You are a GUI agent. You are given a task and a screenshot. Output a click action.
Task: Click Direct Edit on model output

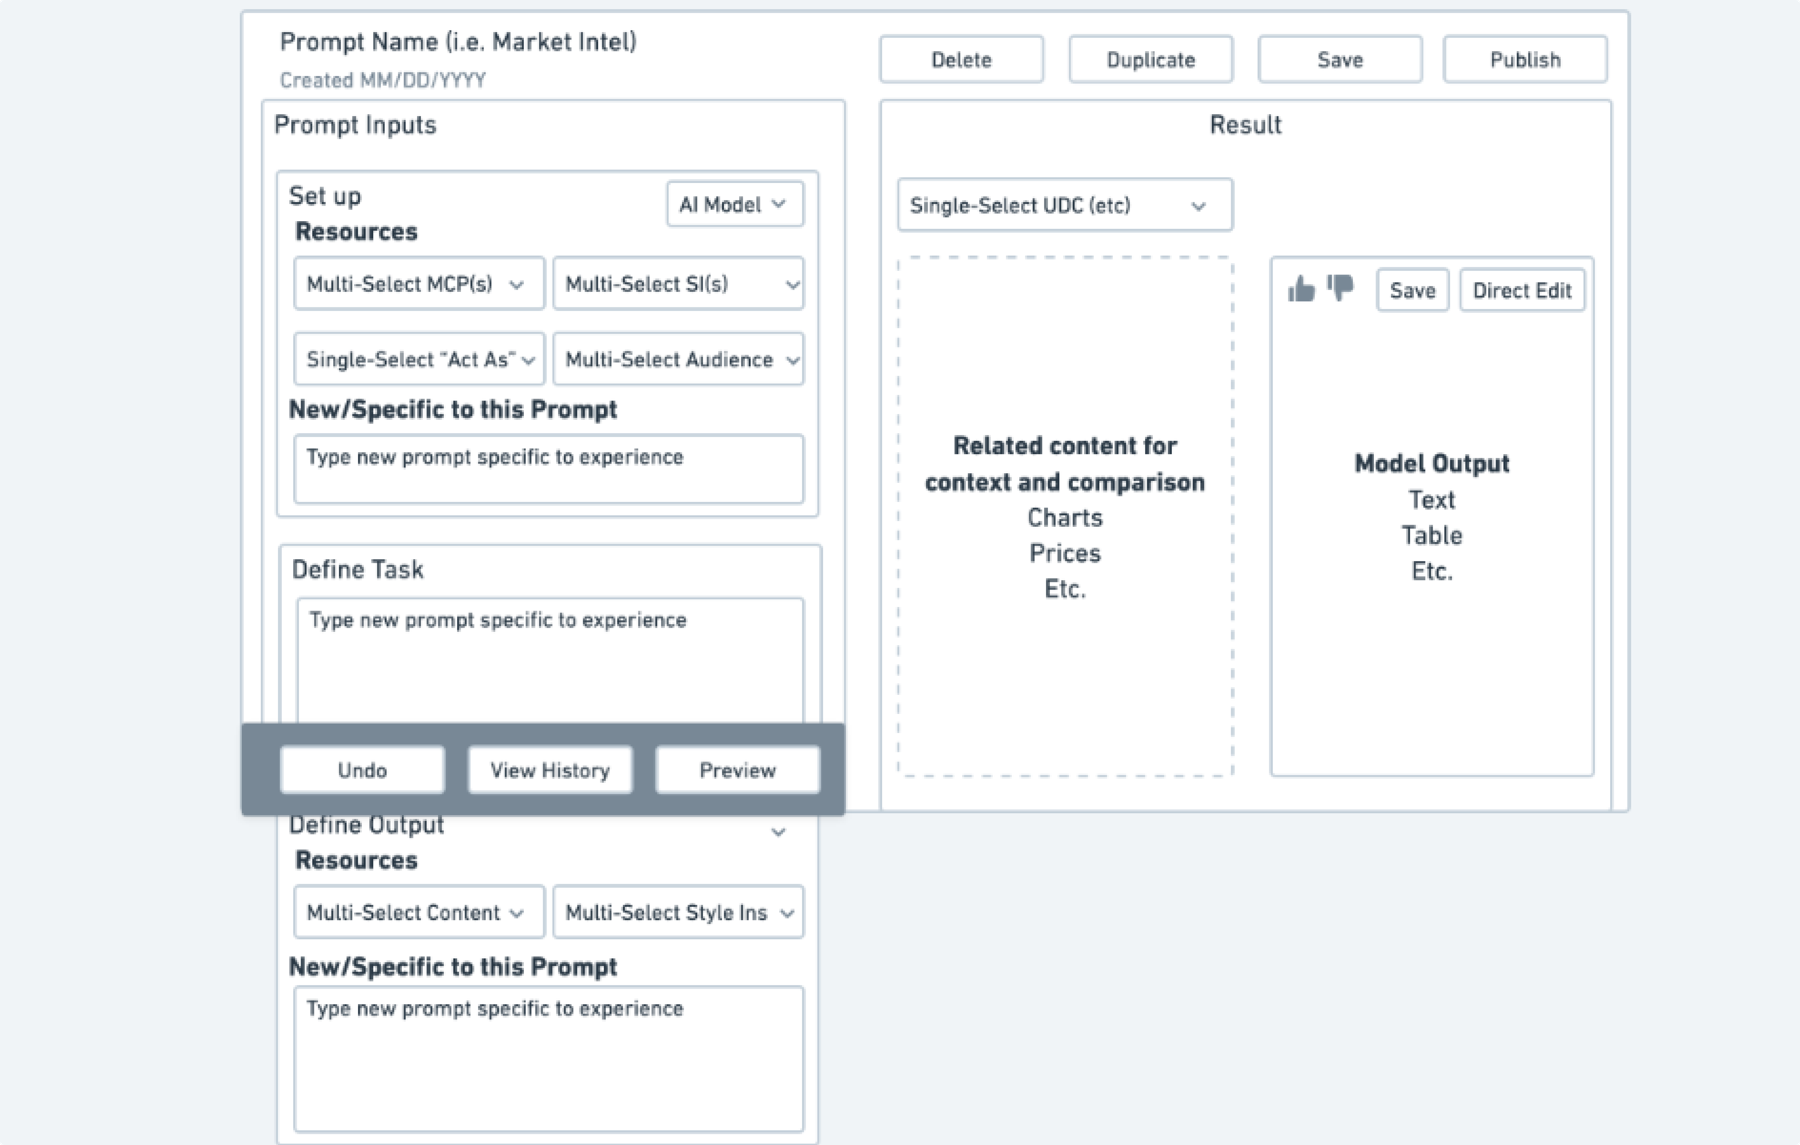tap(1522, 290)
